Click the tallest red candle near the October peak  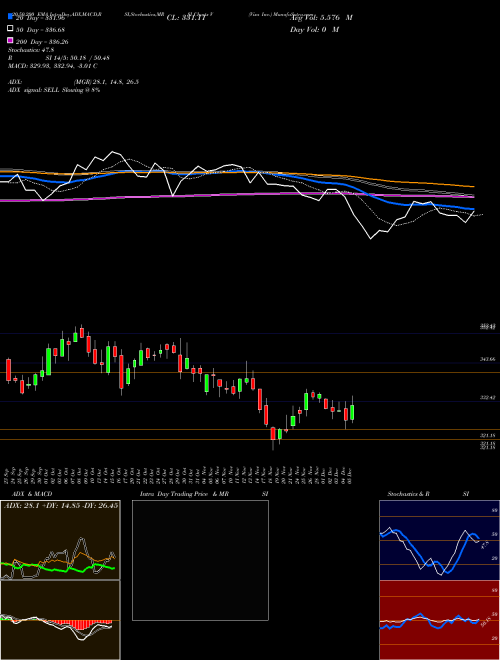point(121,372)
